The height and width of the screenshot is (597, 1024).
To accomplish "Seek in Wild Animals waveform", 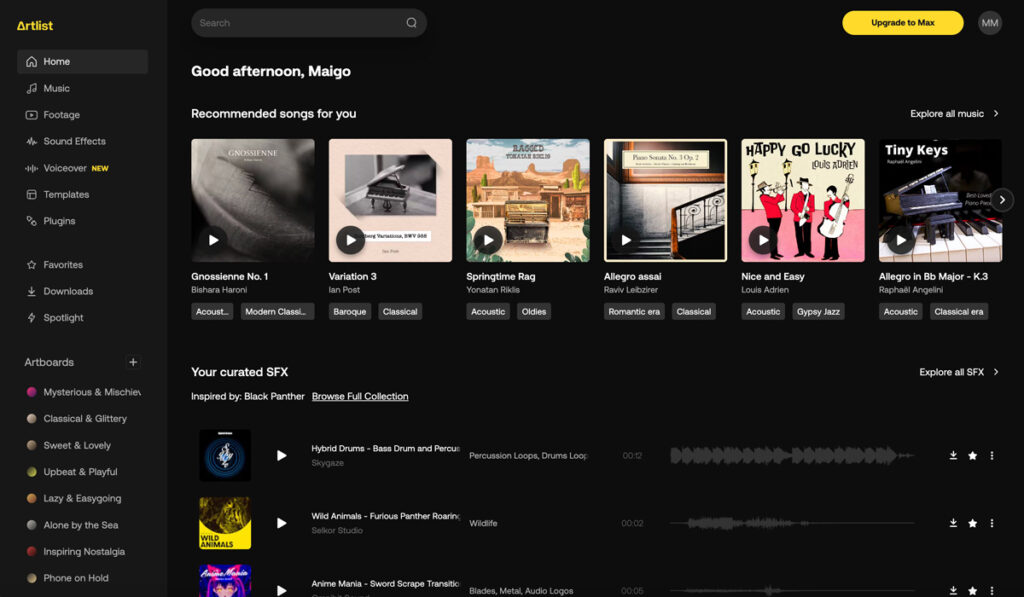I will (x=792, y=523).
